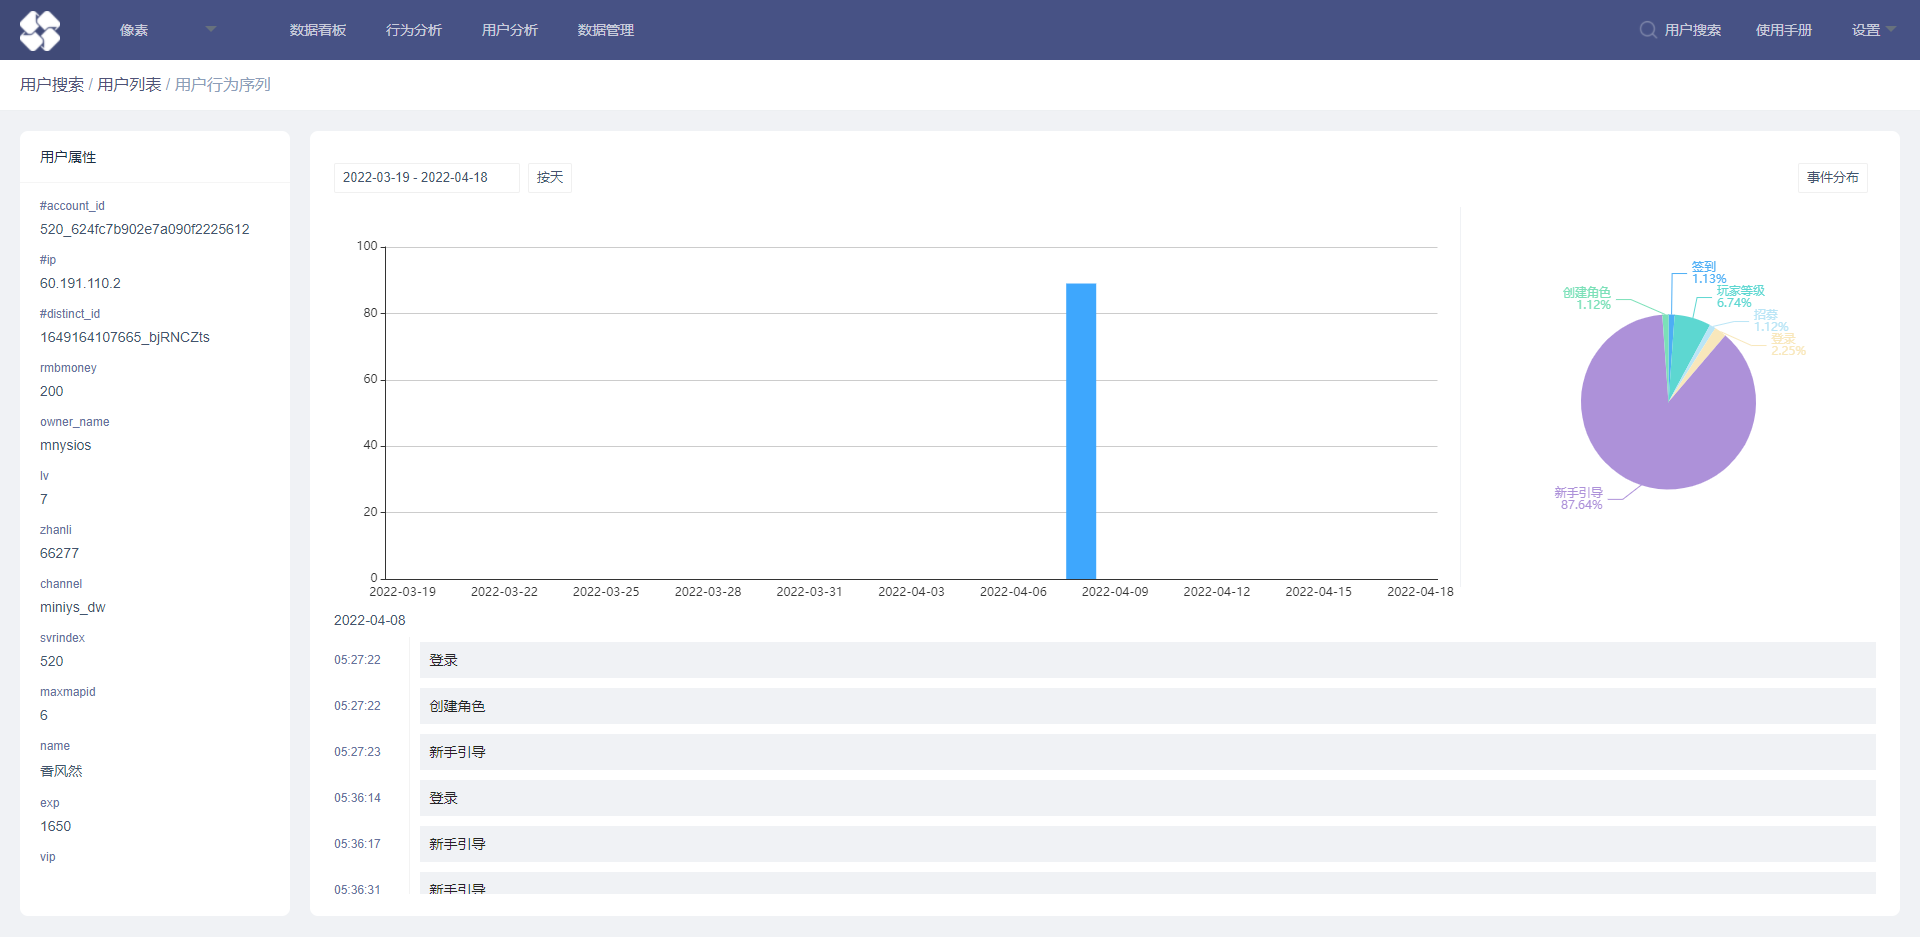Select the distinct id 1649164107665_bjRNCZts
This screenshot has width=1920, height=937.
tap(125, 337)
